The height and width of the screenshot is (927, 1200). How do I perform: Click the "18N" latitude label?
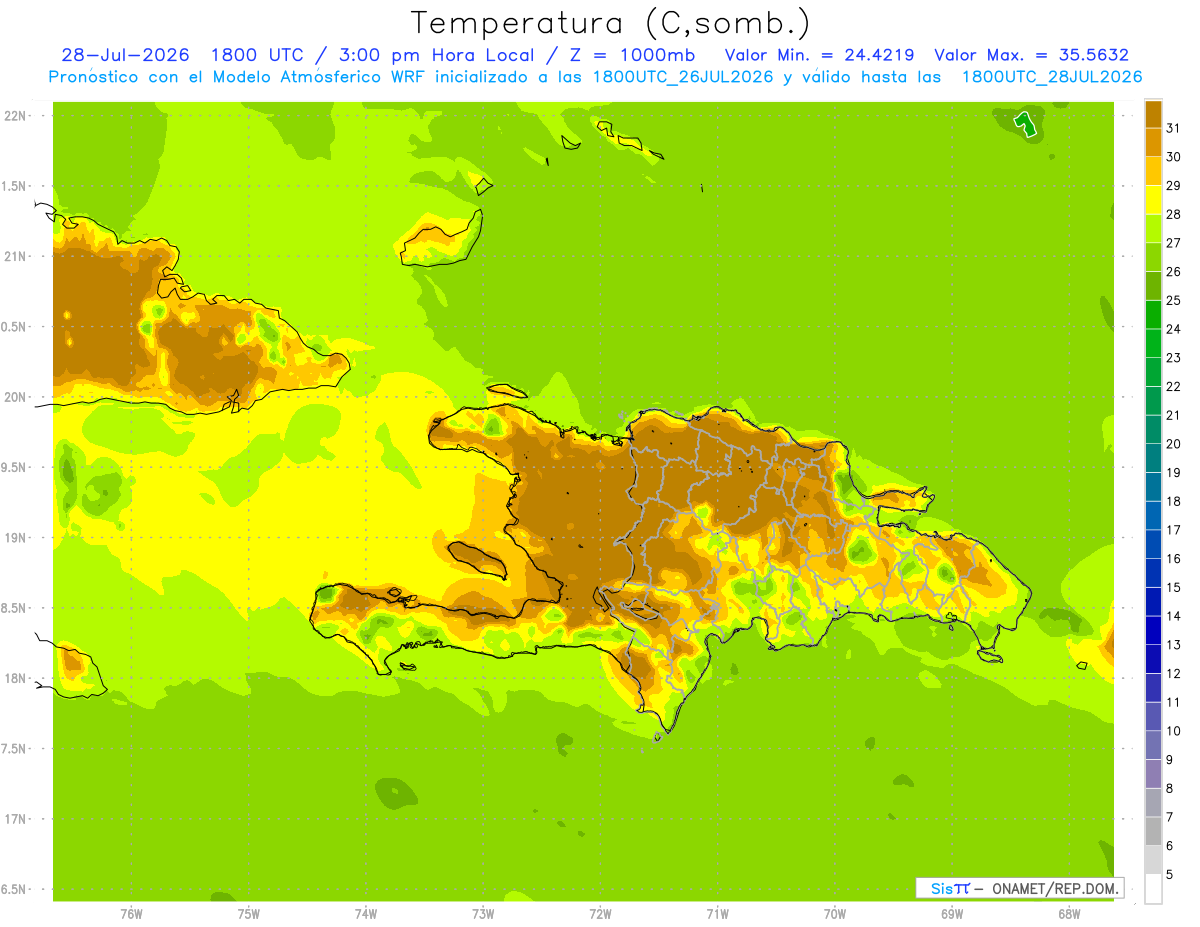coord(17,679)
